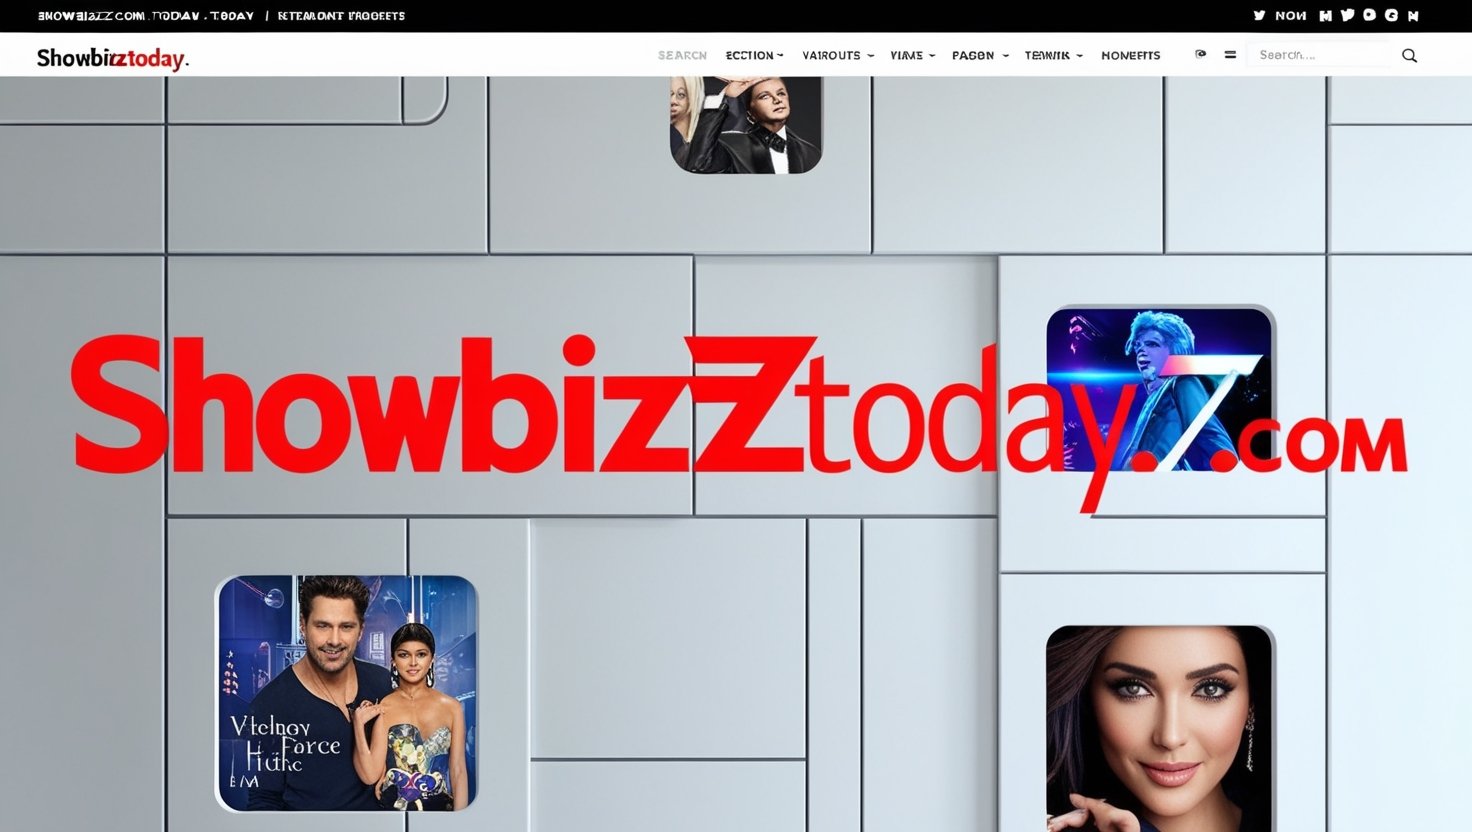Click the M social icon in top bar

pos(1326,16)
